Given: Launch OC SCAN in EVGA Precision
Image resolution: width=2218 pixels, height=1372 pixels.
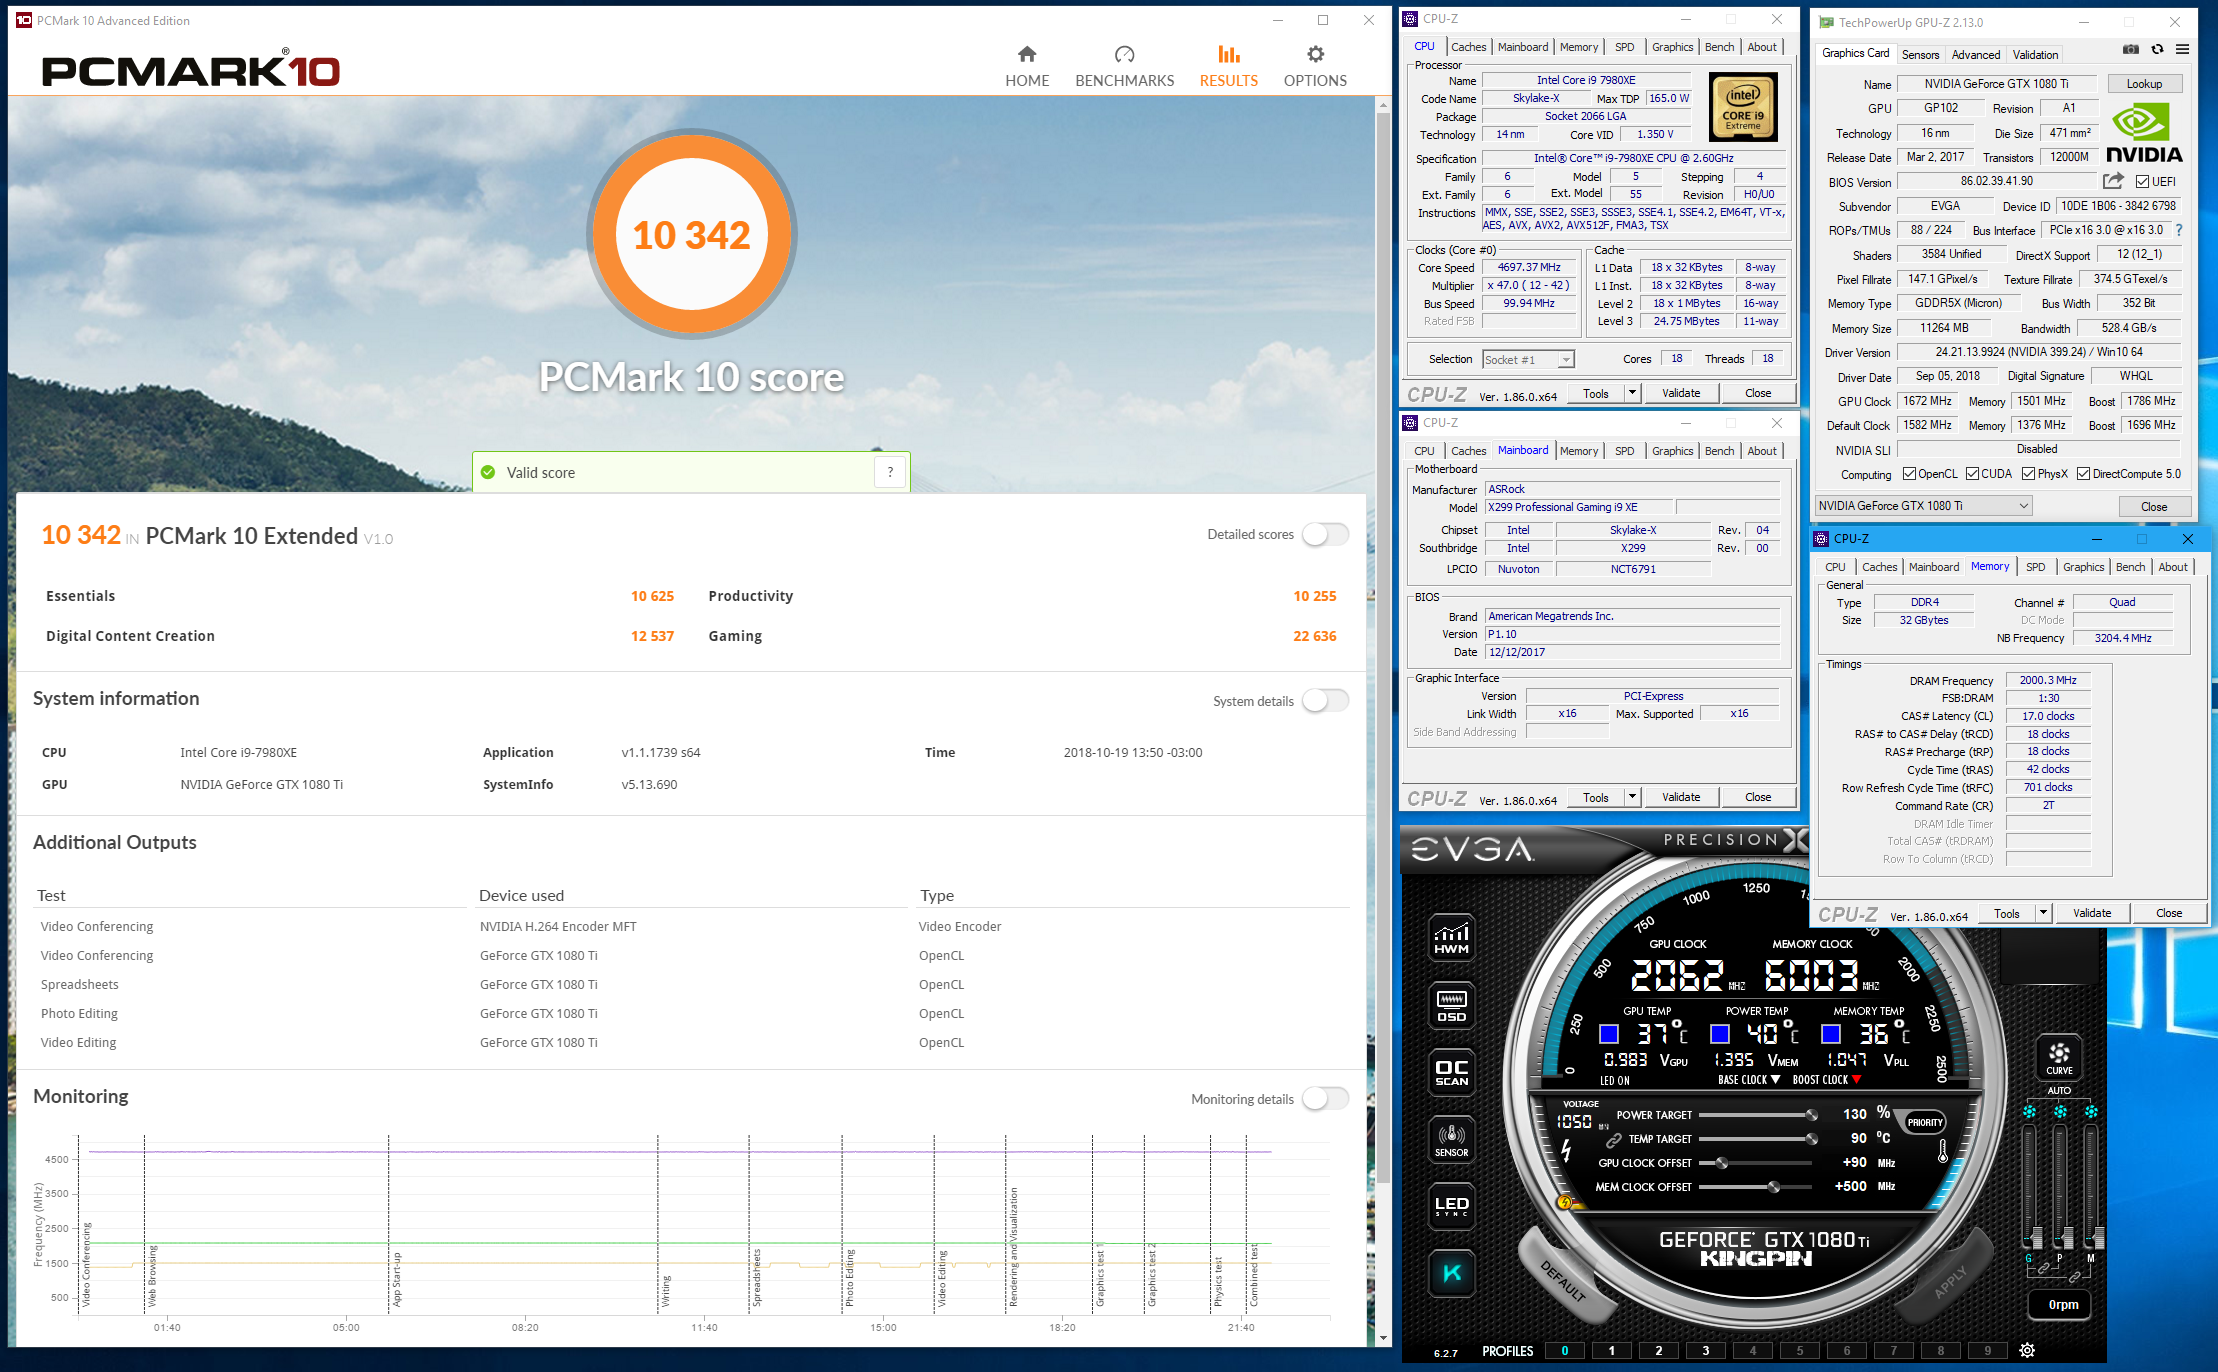Looking at the screenshot, I should click(x=1451, y=1072).
